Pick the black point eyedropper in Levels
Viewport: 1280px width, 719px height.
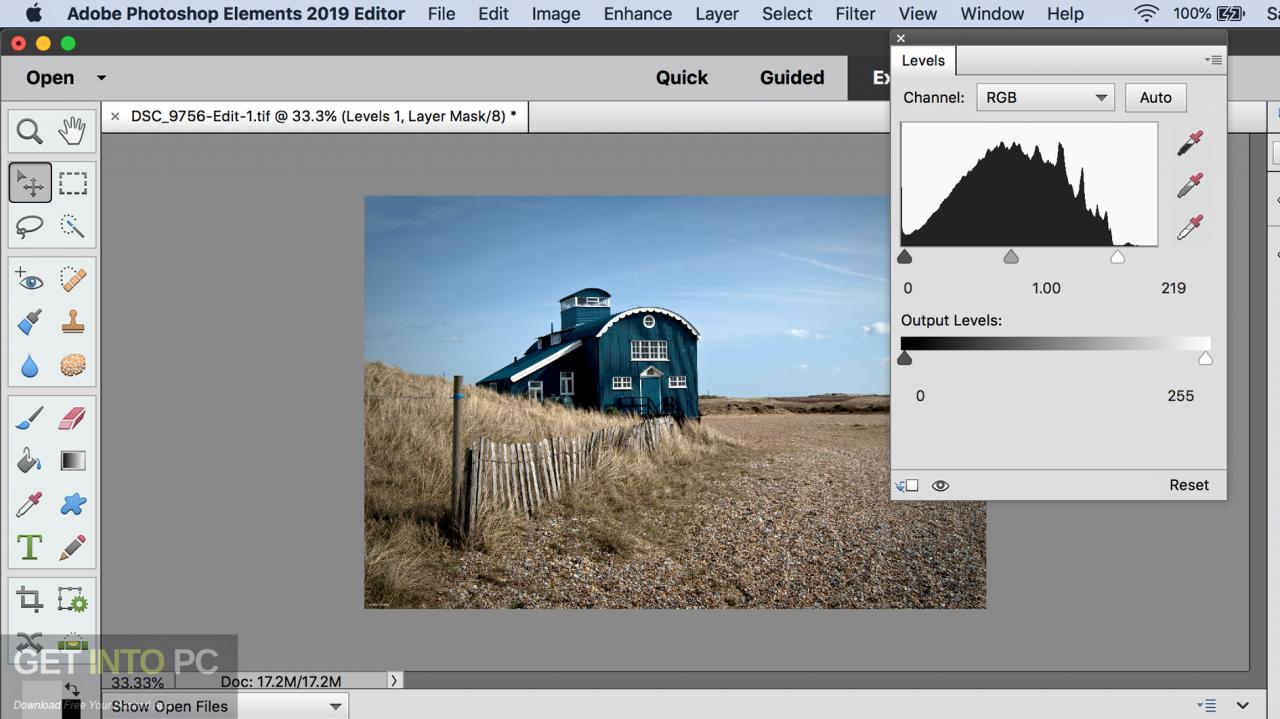[1189, 143]
